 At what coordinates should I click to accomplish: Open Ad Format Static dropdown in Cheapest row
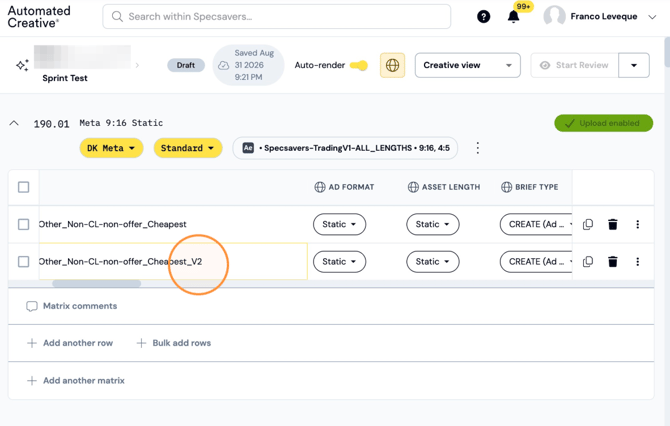point(339,224)
